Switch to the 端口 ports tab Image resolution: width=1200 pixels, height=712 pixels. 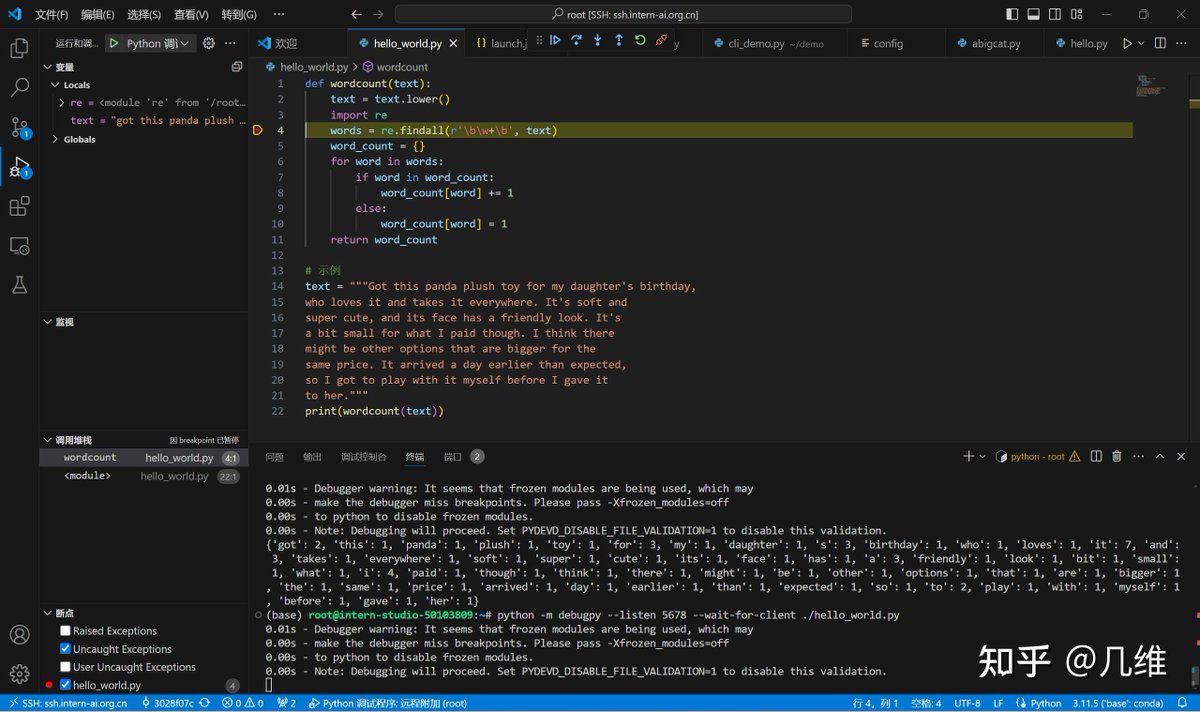pos(453,457)
